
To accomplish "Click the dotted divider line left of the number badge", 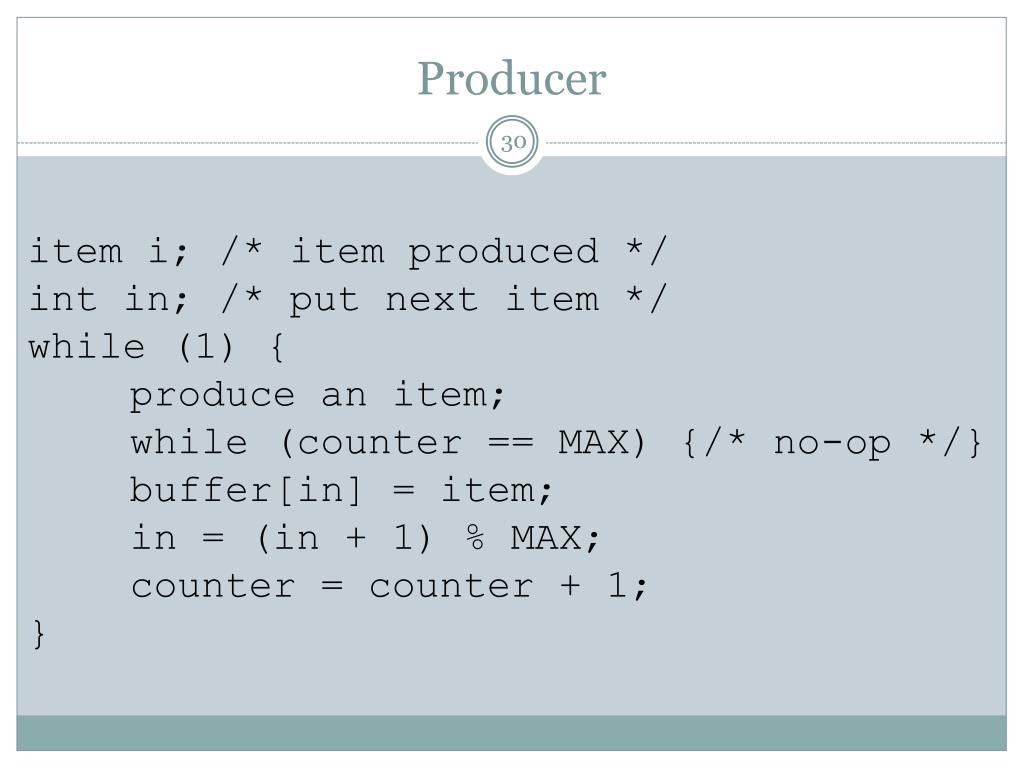I will (x=248, y=142).
